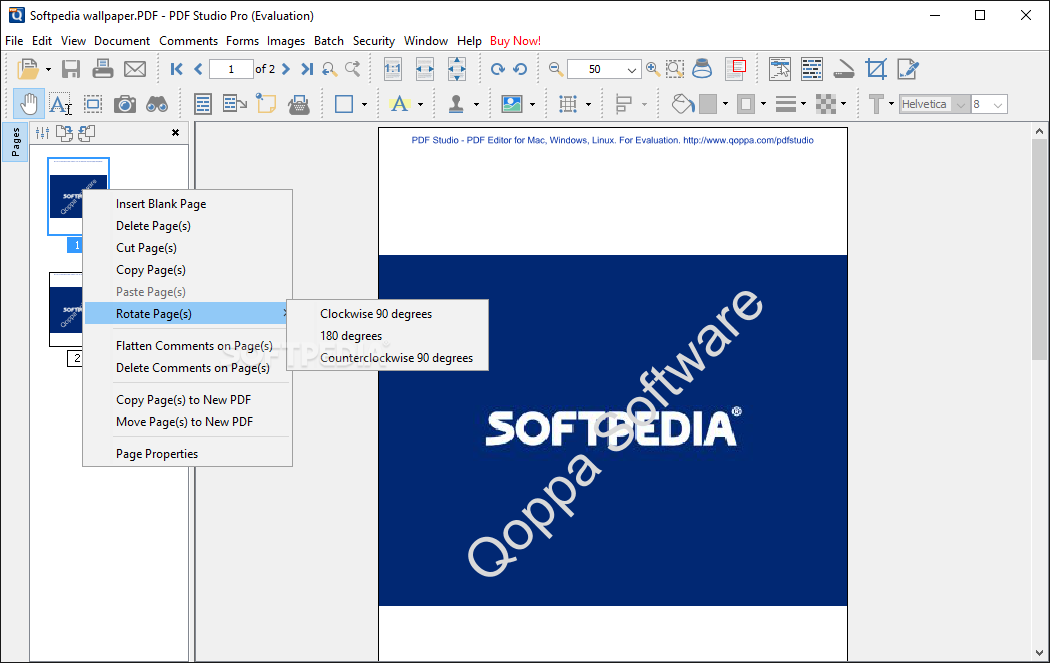Screen dimensions: 1050x663
Task: Click the zoom out magnifier
Action: point(555,69)
